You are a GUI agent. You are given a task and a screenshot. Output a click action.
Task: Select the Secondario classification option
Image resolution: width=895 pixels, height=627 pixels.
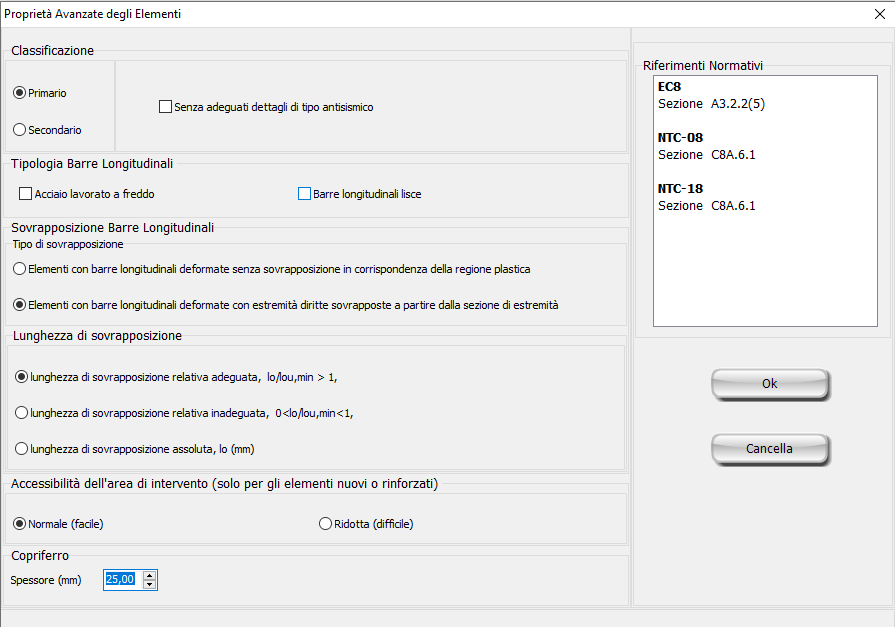pyautogui.click(x=19, y=129)
